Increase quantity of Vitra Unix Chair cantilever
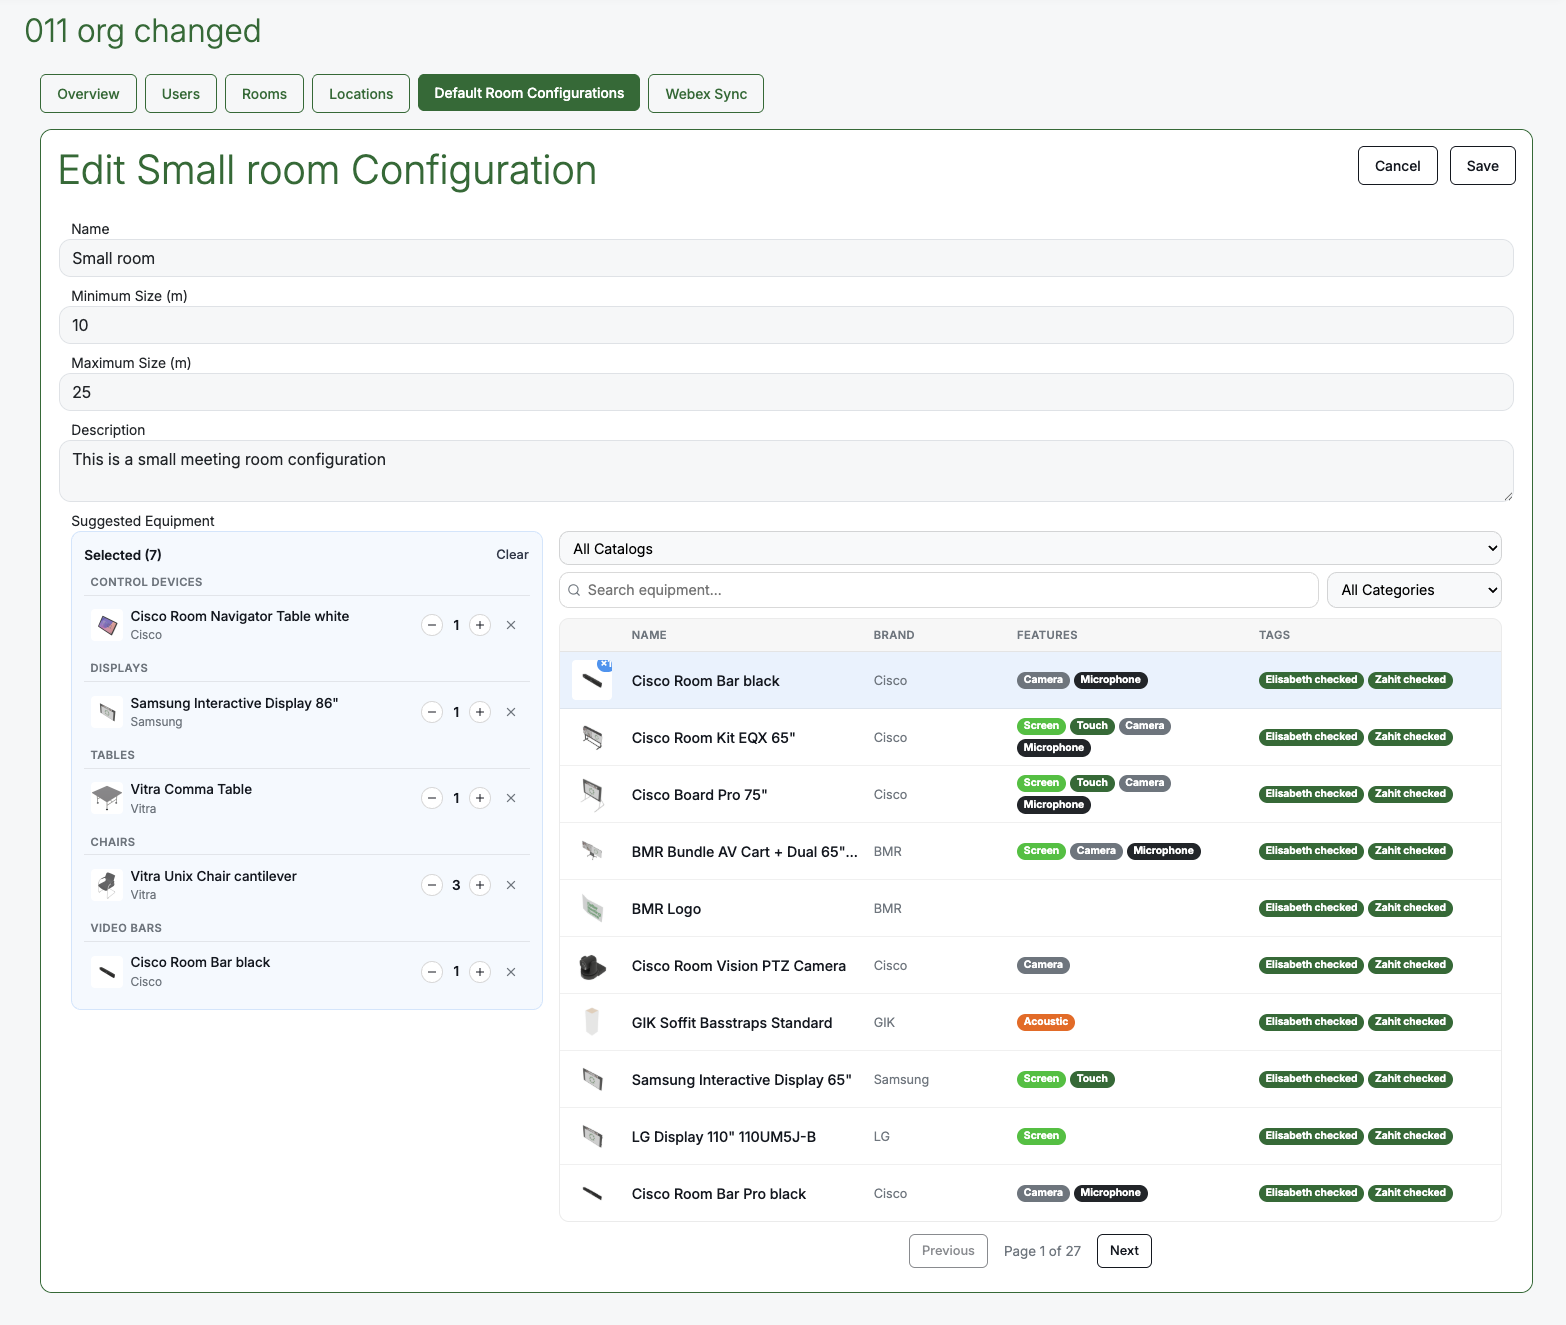 (480, 885)
